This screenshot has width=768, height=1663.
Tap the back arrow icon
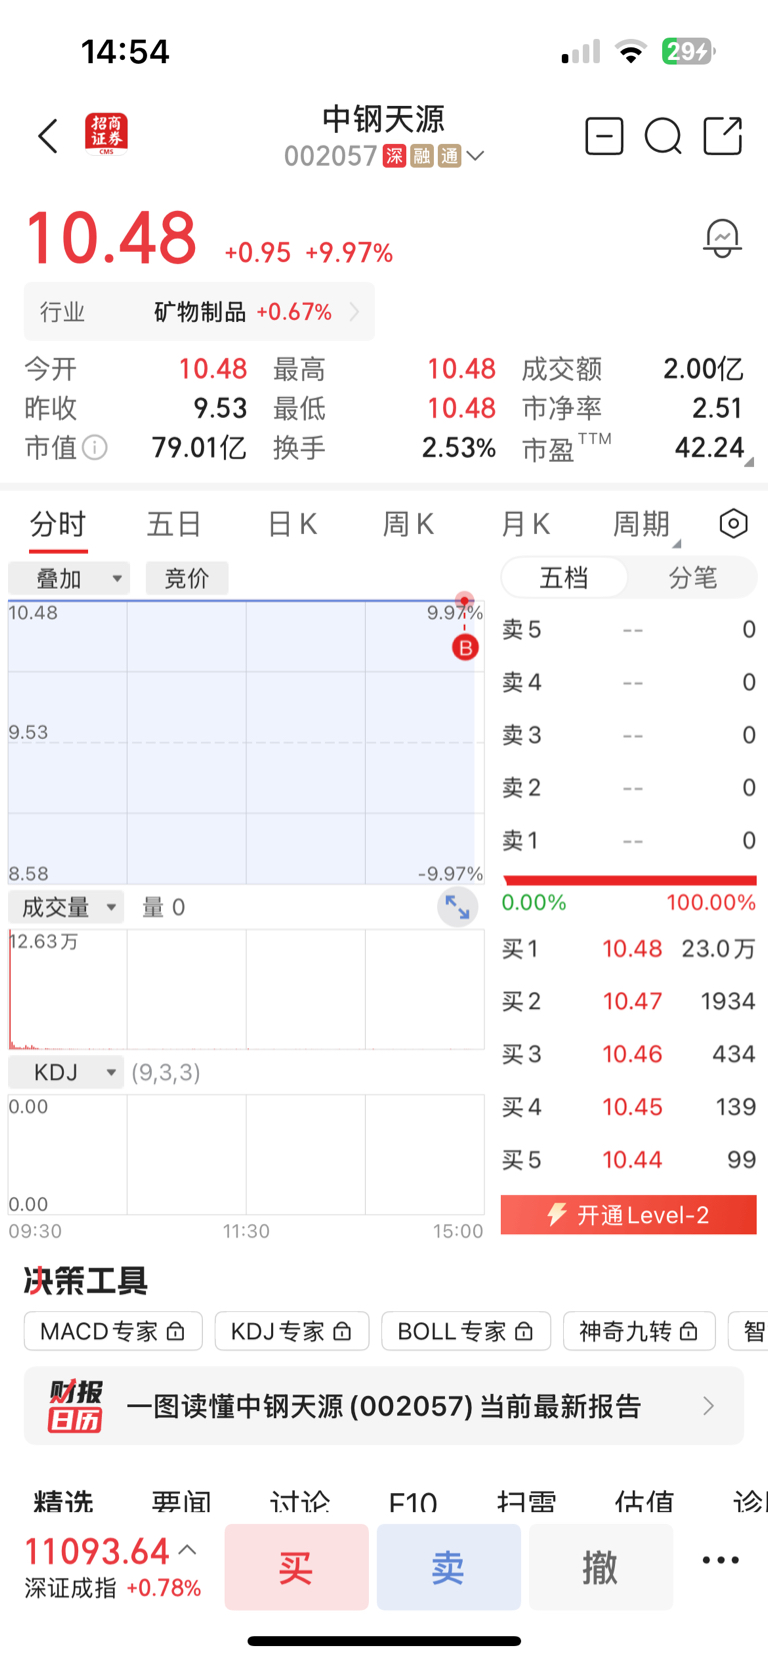48,136
